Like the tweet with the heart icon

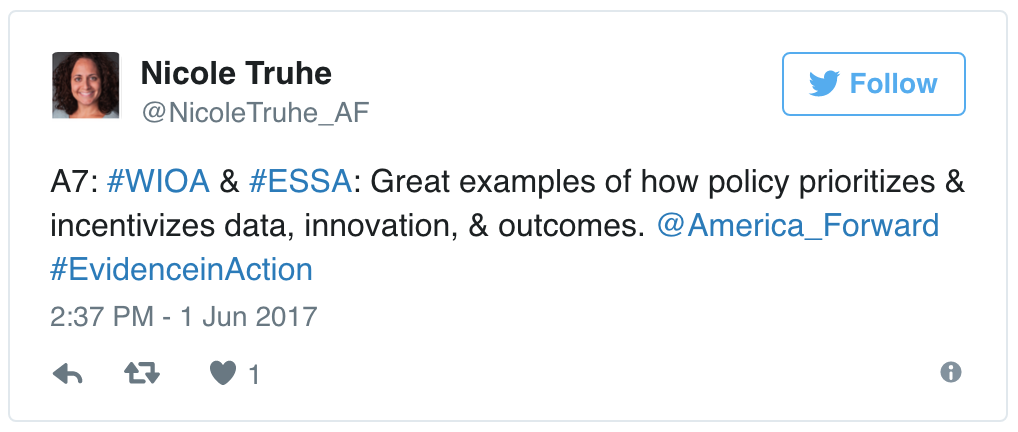tap(223, 374)
